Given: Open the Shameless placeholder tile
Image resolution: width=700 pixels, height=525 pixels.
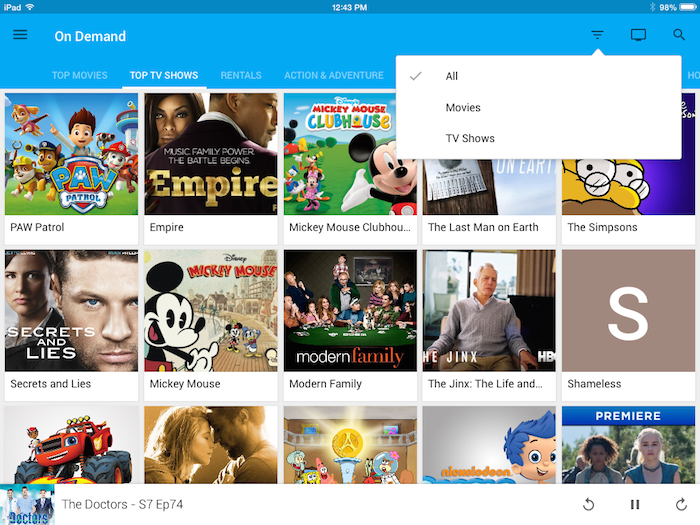Looking at the screenshot, I should click(629, 311).
